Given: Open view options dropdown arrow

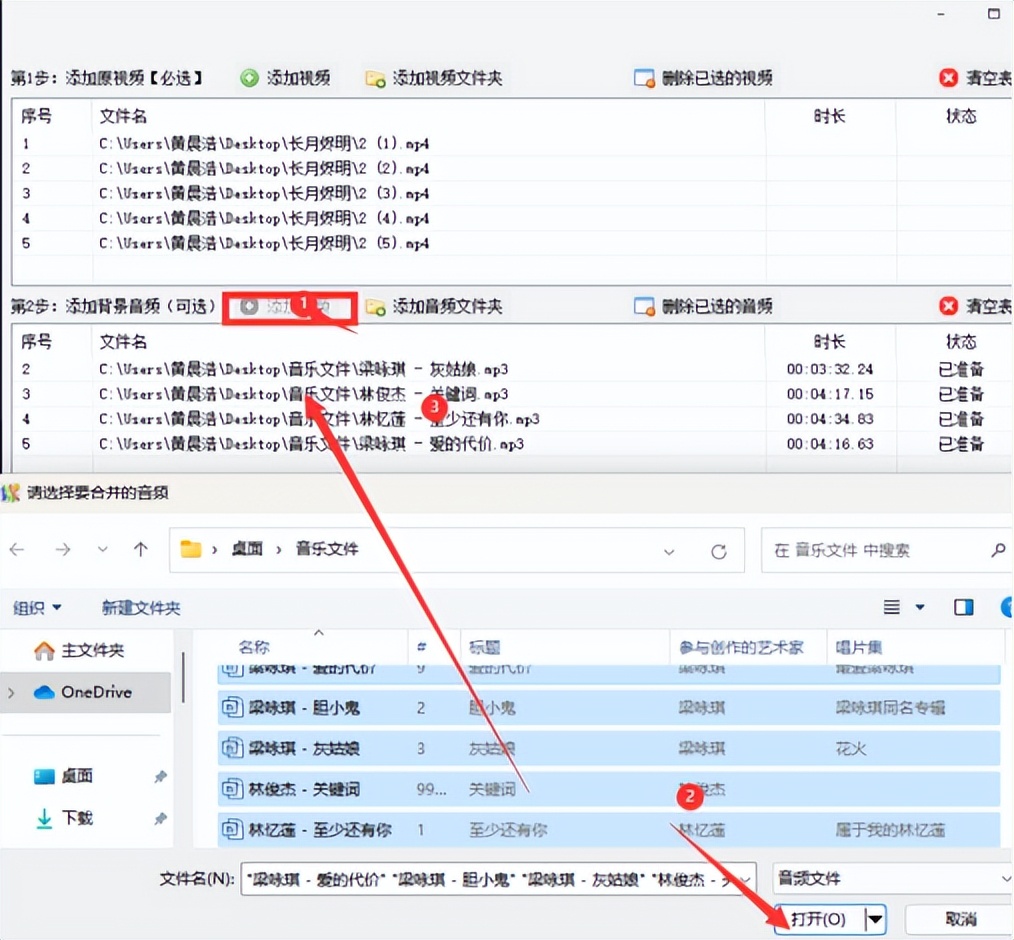Looking at the screenshot, I should (920, 607).
